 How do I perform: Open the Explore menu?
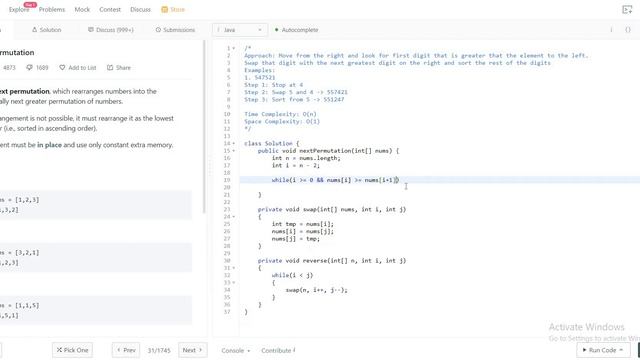click(19, 9)
